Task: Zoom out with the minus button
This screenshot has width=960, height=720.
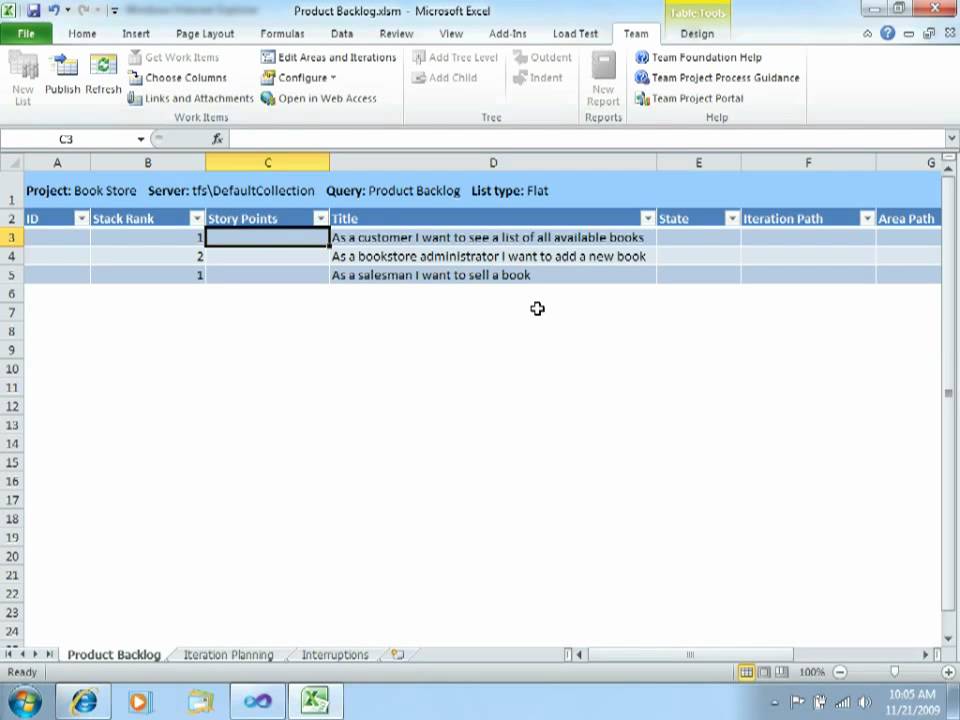Action: click(x=841, y=672)
